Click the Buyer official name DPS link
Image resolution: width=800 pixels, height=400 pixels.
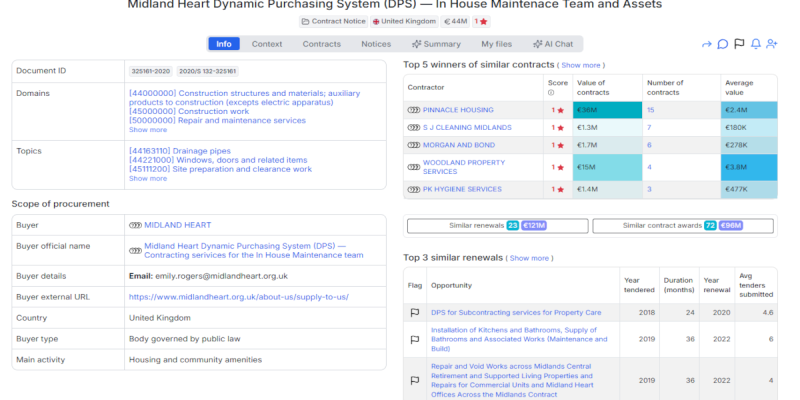coord(254,251)
